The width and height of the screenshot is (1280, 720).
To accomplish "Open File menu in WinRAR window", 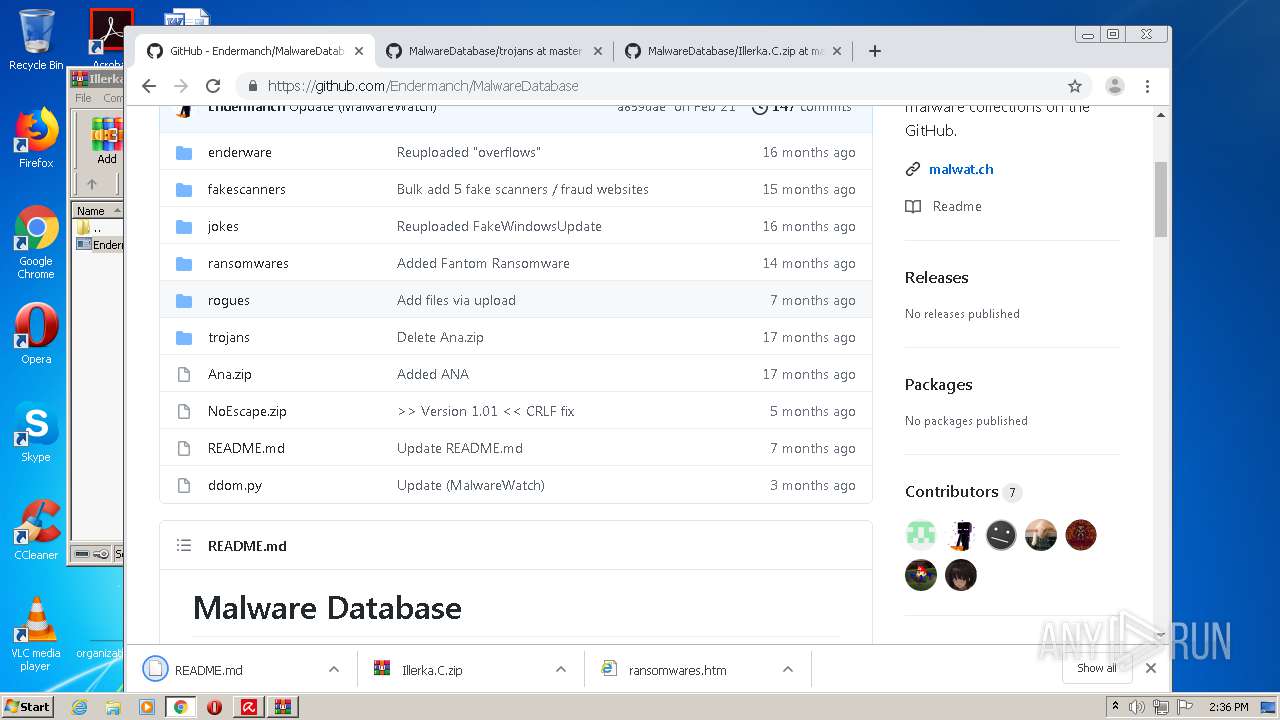I will pyautogui.click(x=83, y=98).
